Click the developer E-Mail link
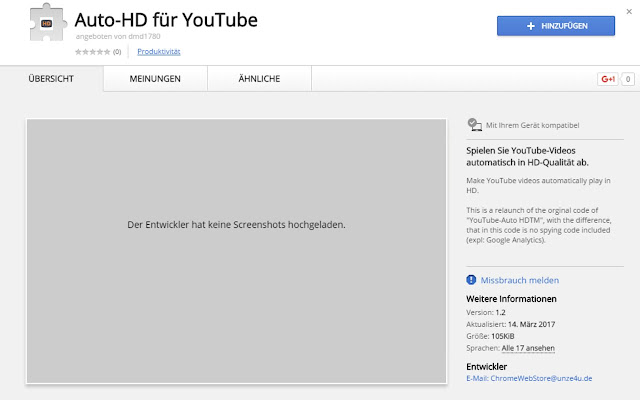The width and height of the screenshot is (640, 400). tap(529, 378)
